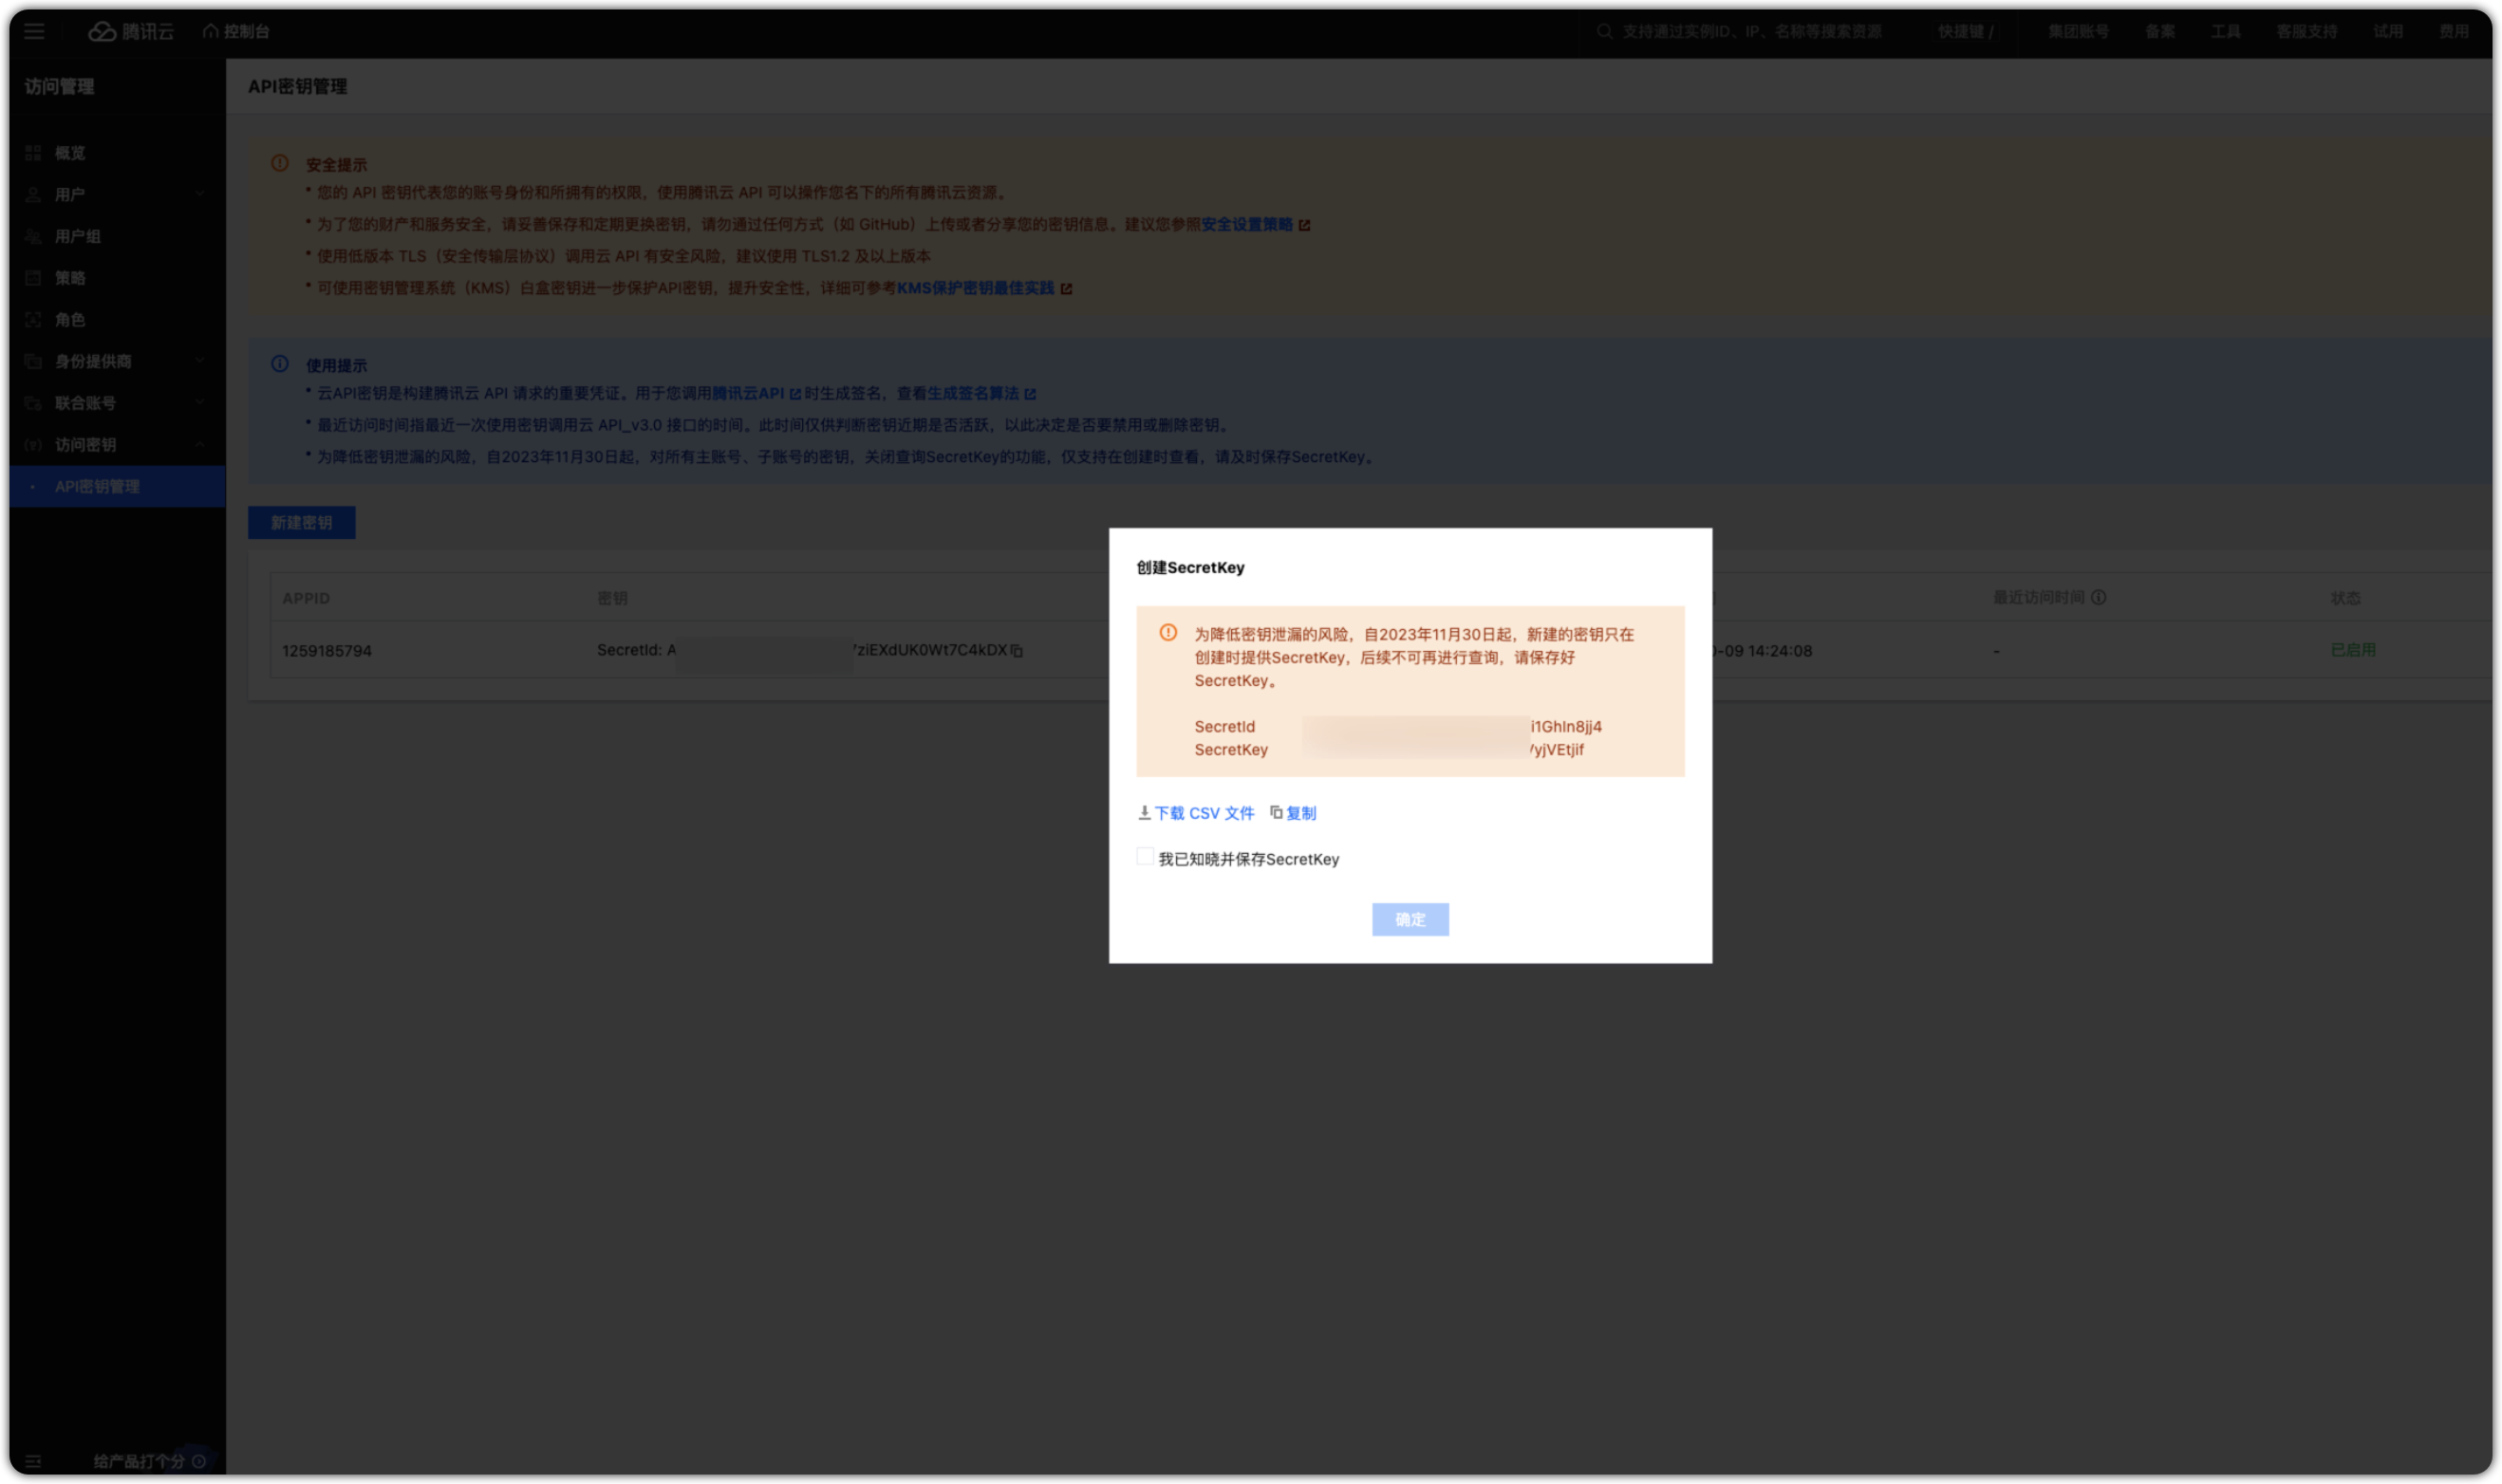Open the 用户组 section icon

(x=33, y=236)
